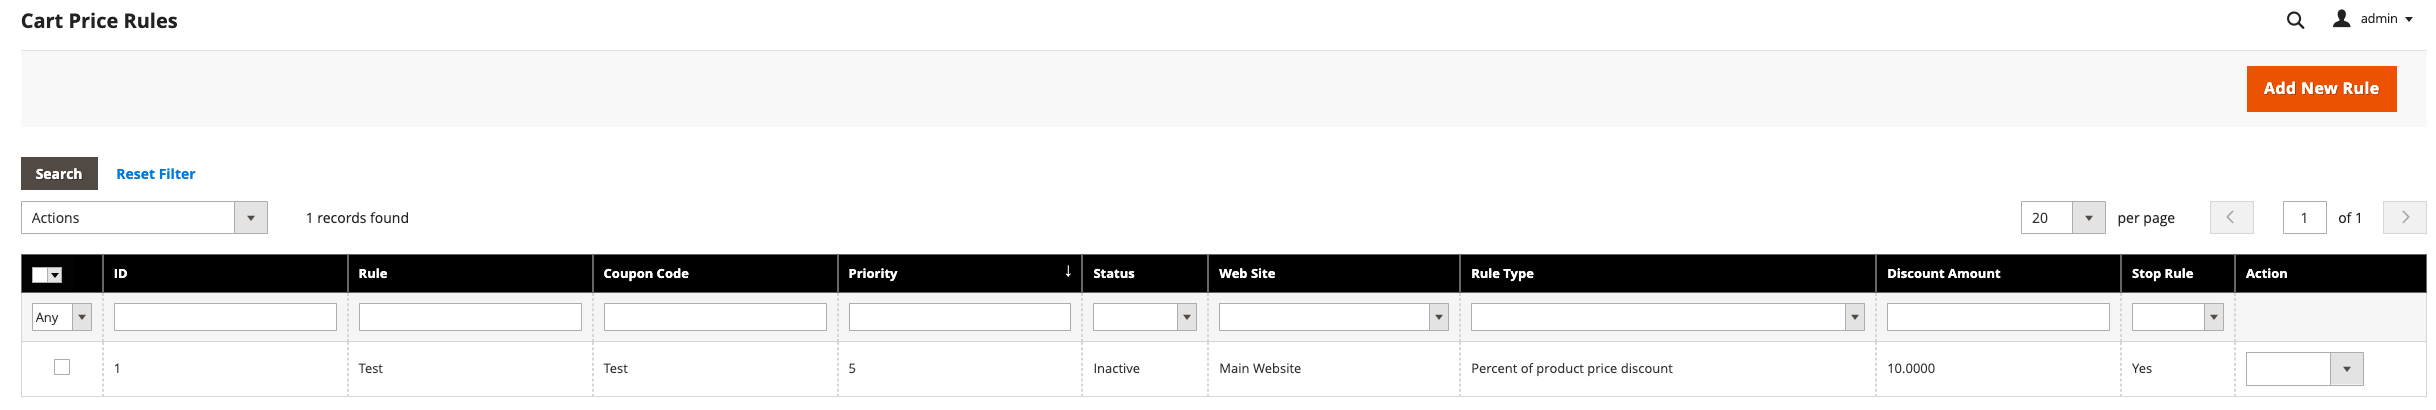The width and height of the screenshot is (2436, 410).
Task: Open the Action dropdown for Test rule
Action: click(x=2304, y=368)
